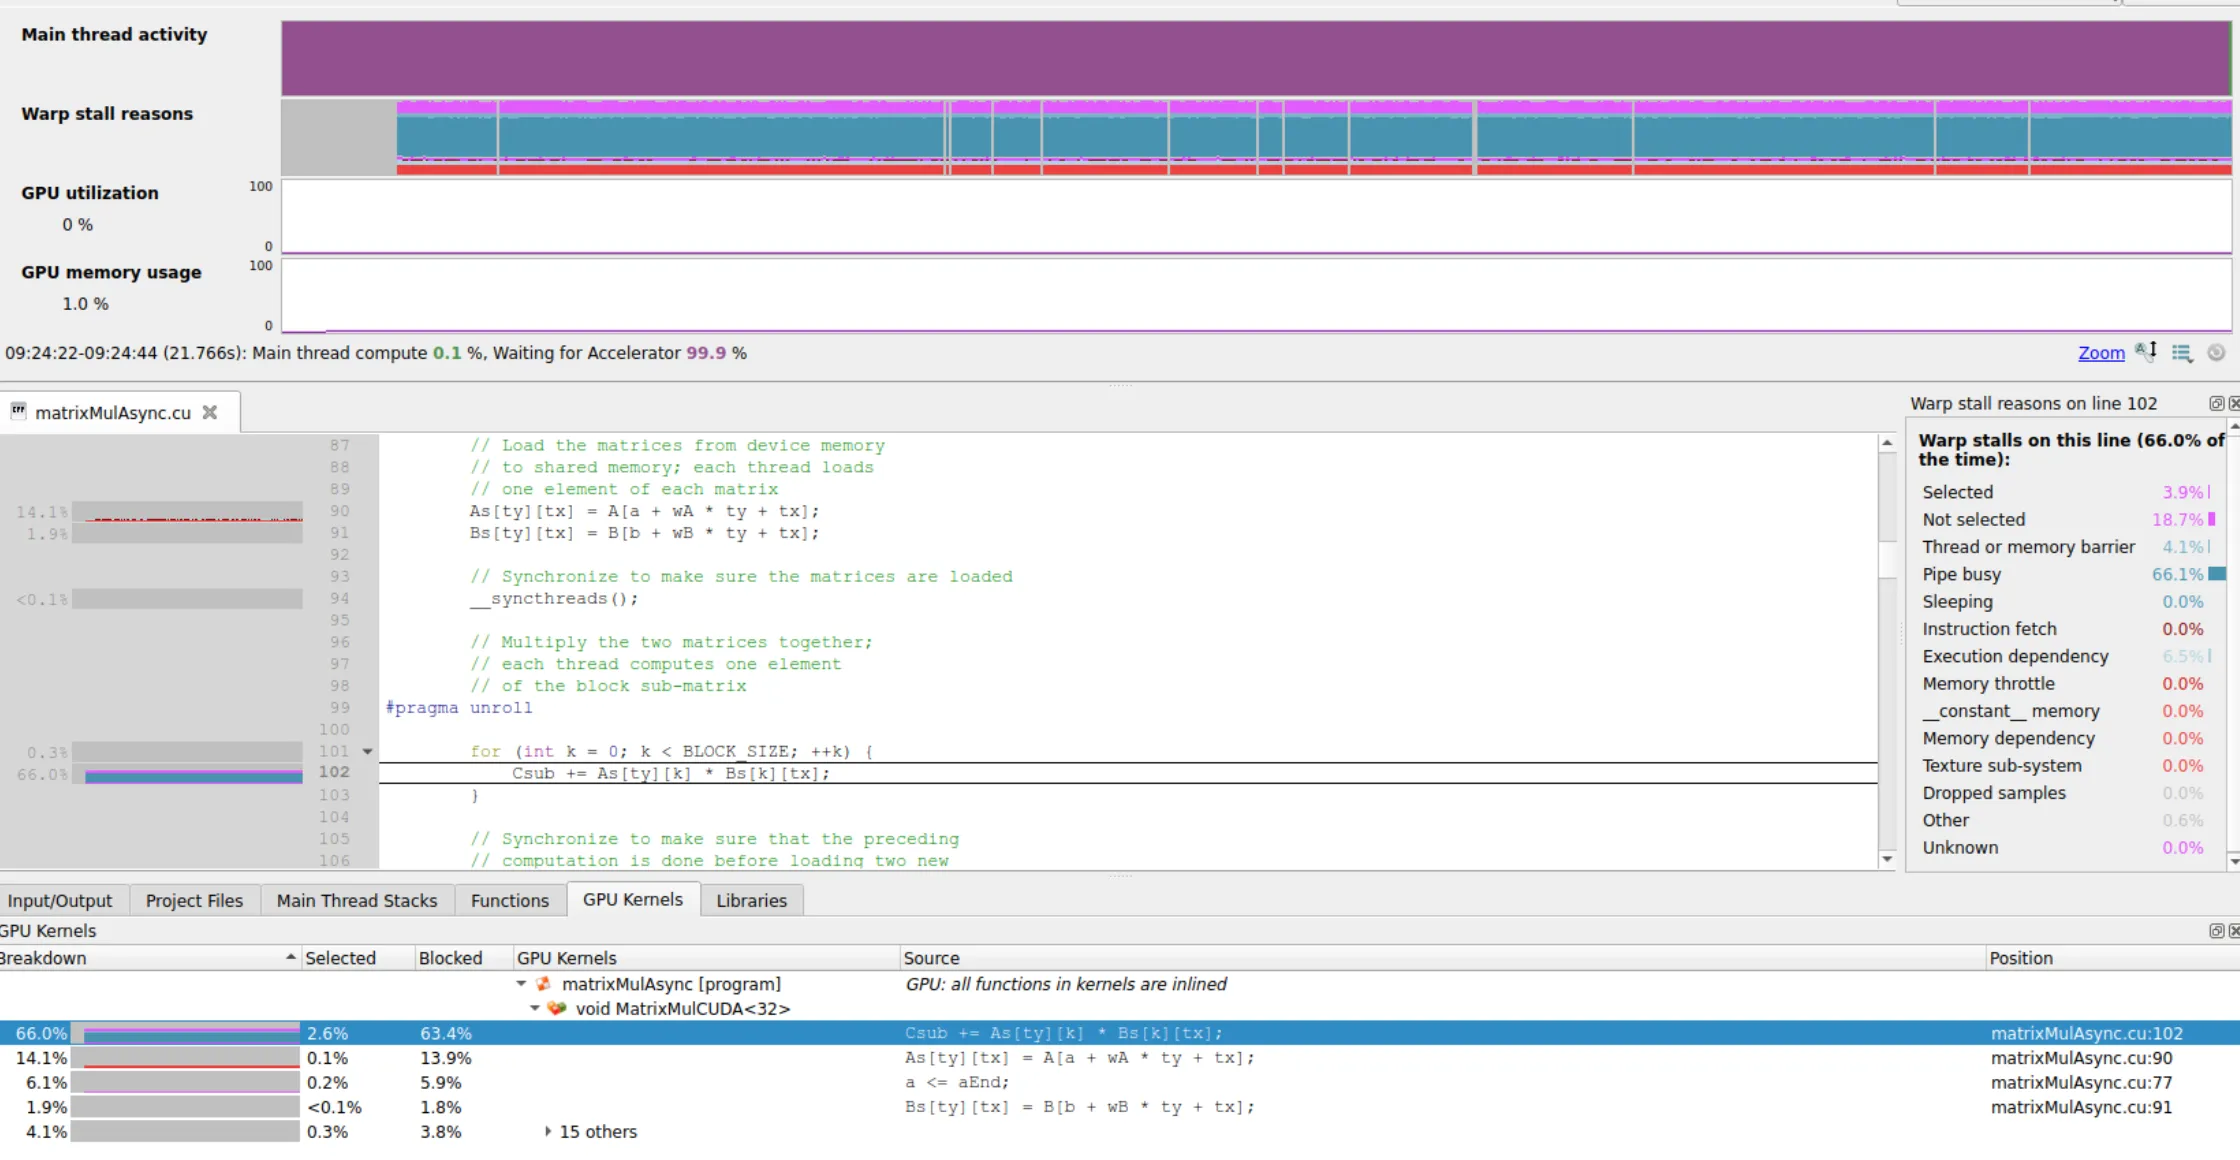
Task: Click the Warp stall reasons timeline graph
Action: point(1256,137)
